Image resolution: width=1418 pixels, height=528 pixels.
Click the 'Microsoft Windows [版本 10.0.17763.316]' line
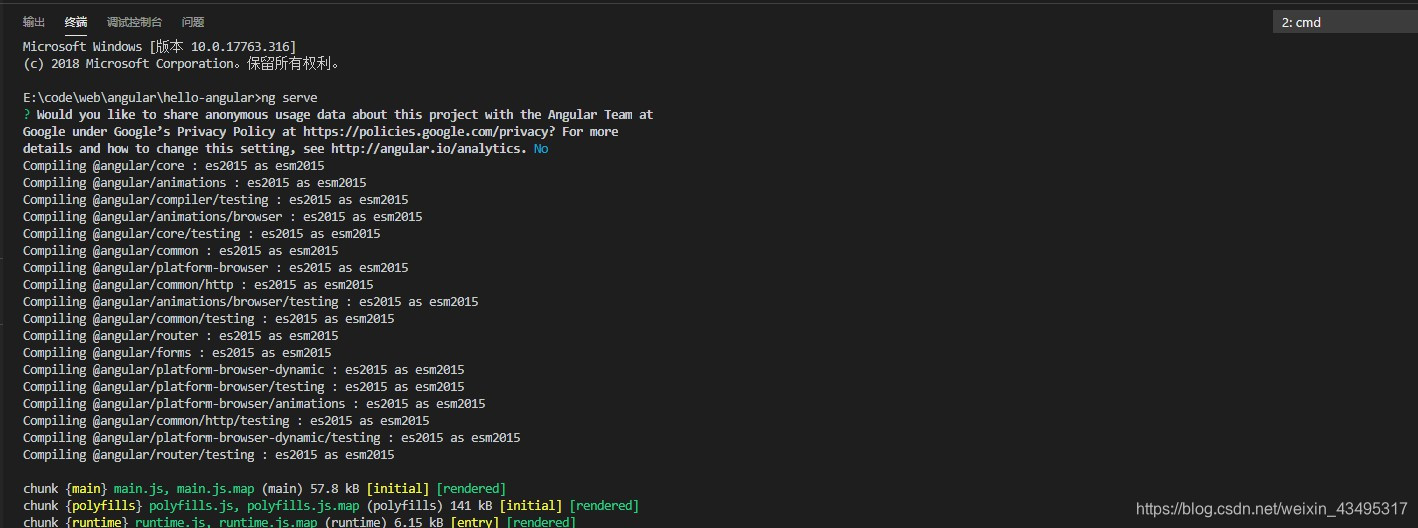pyautogui.click(x=160, y=47)
